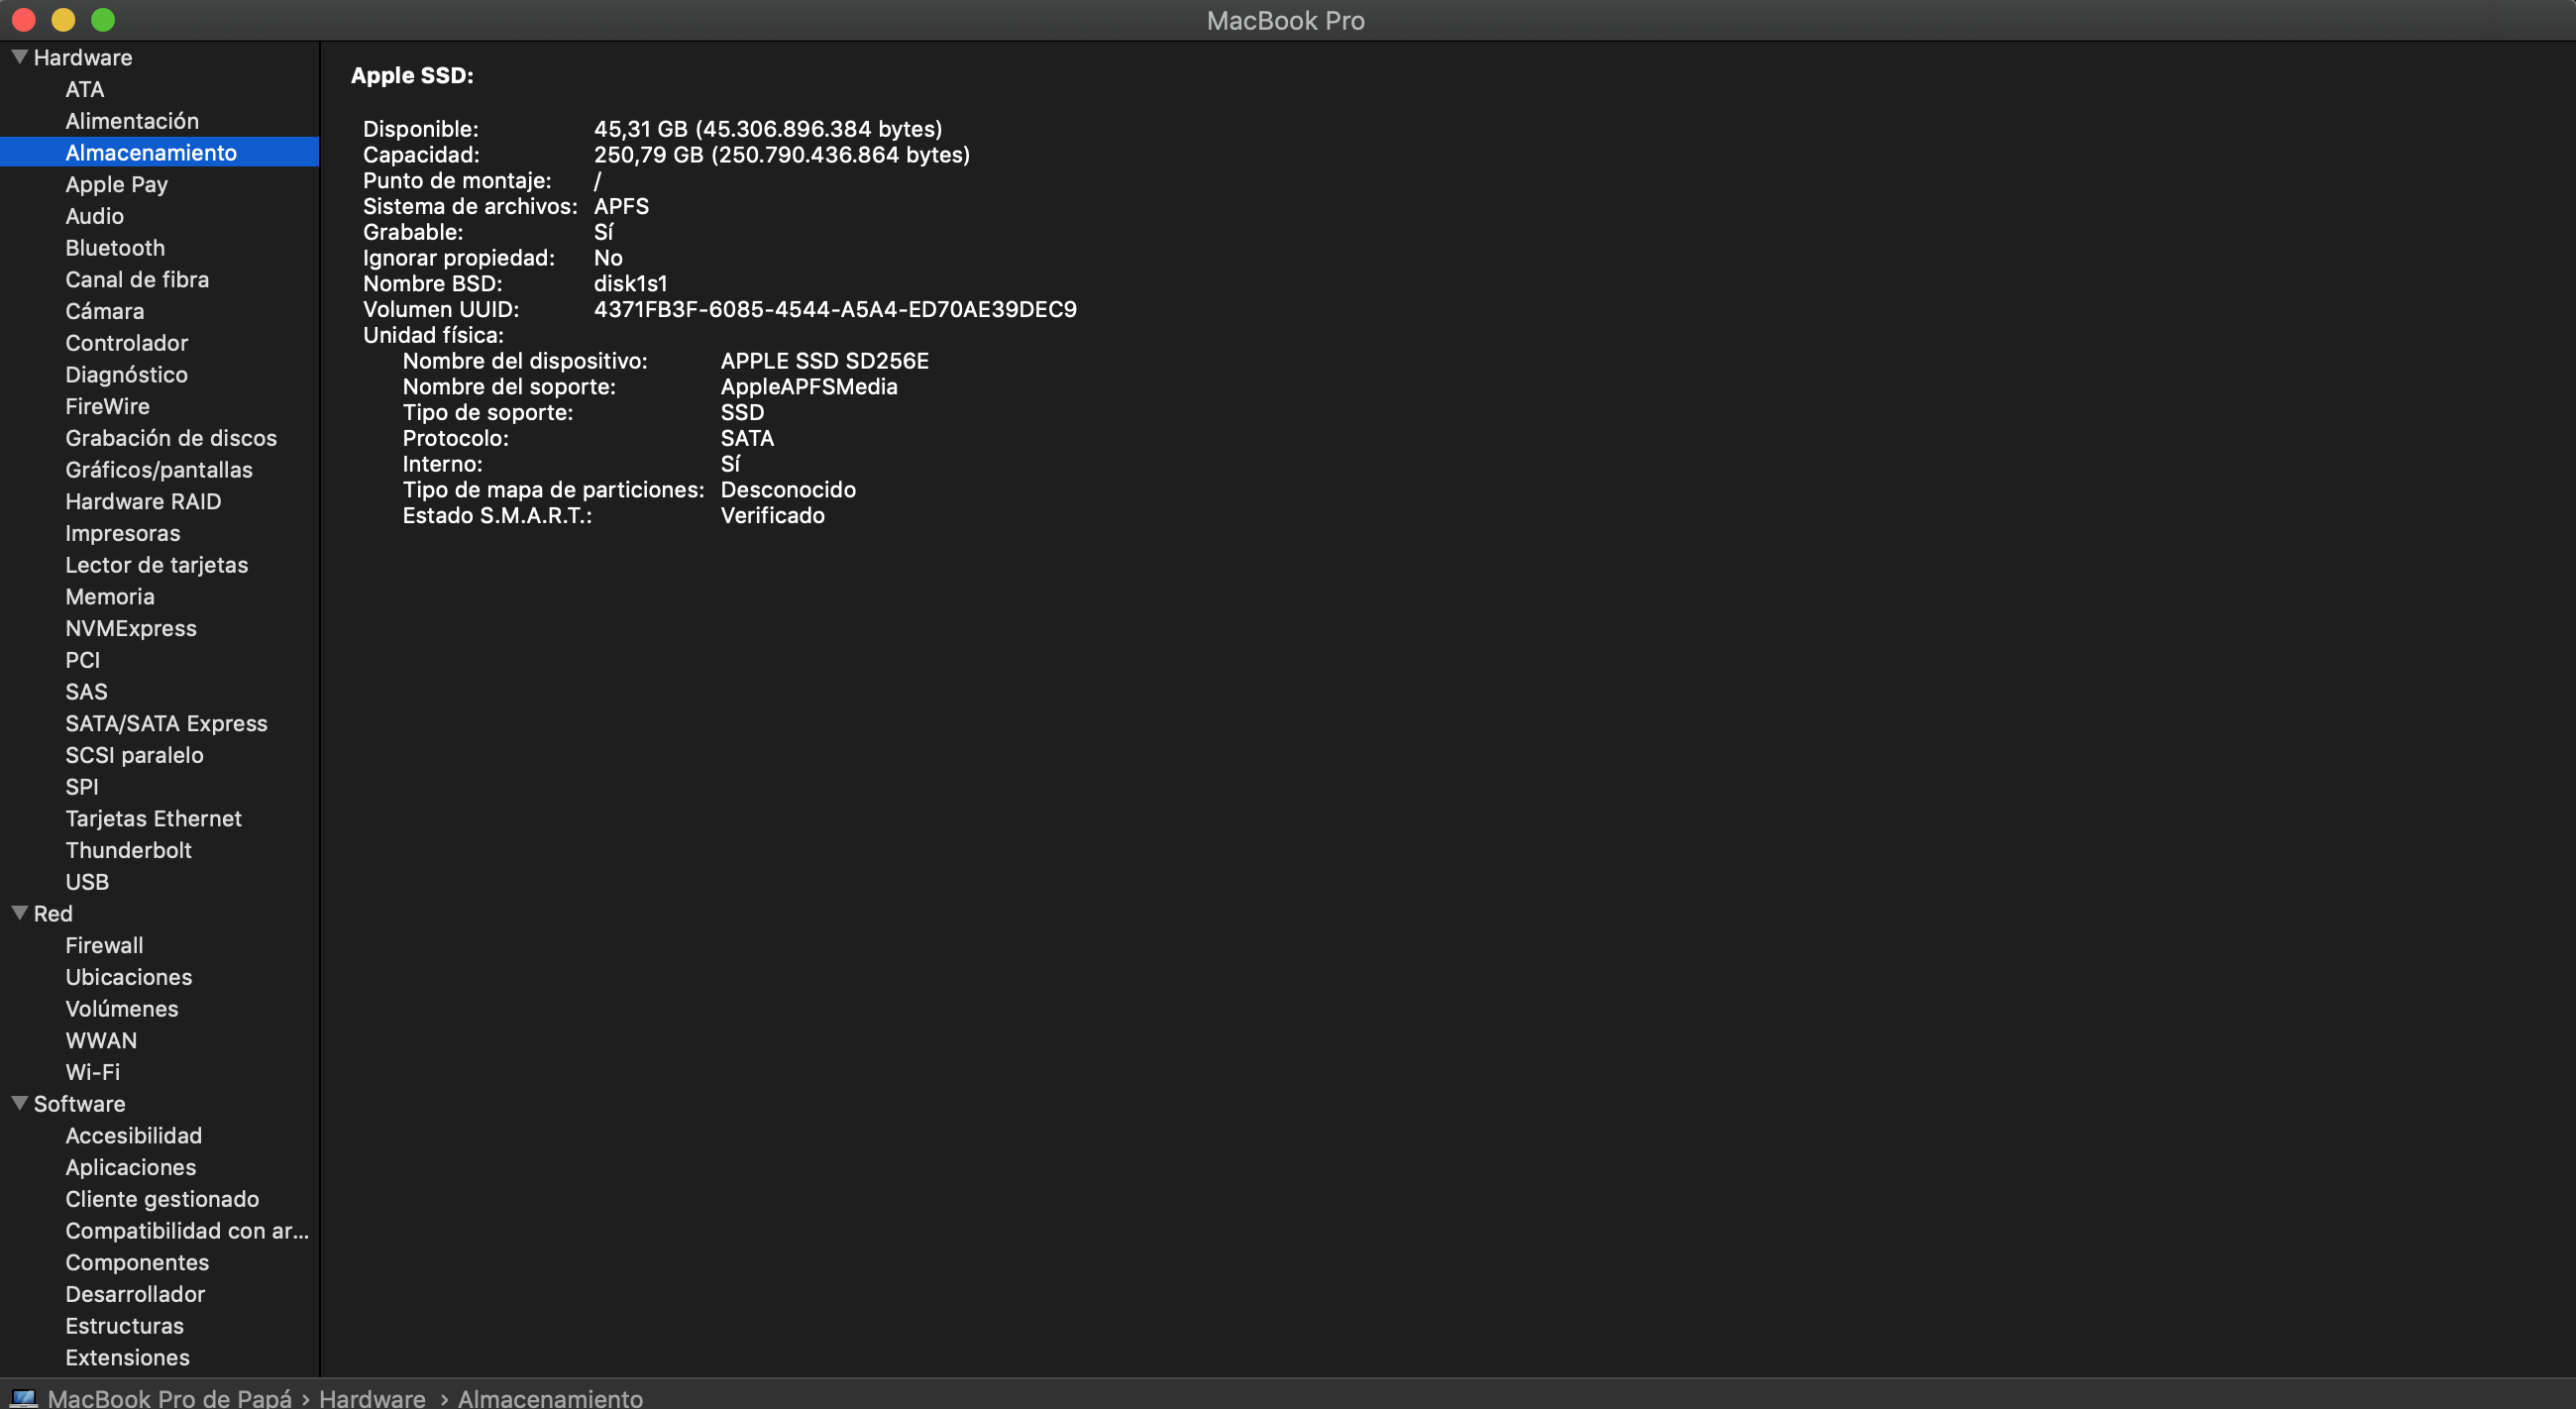This screenshot has height=1409, width=2576.
Task: Collapse the Red section triangle
Action: click(x=19, y=913)
